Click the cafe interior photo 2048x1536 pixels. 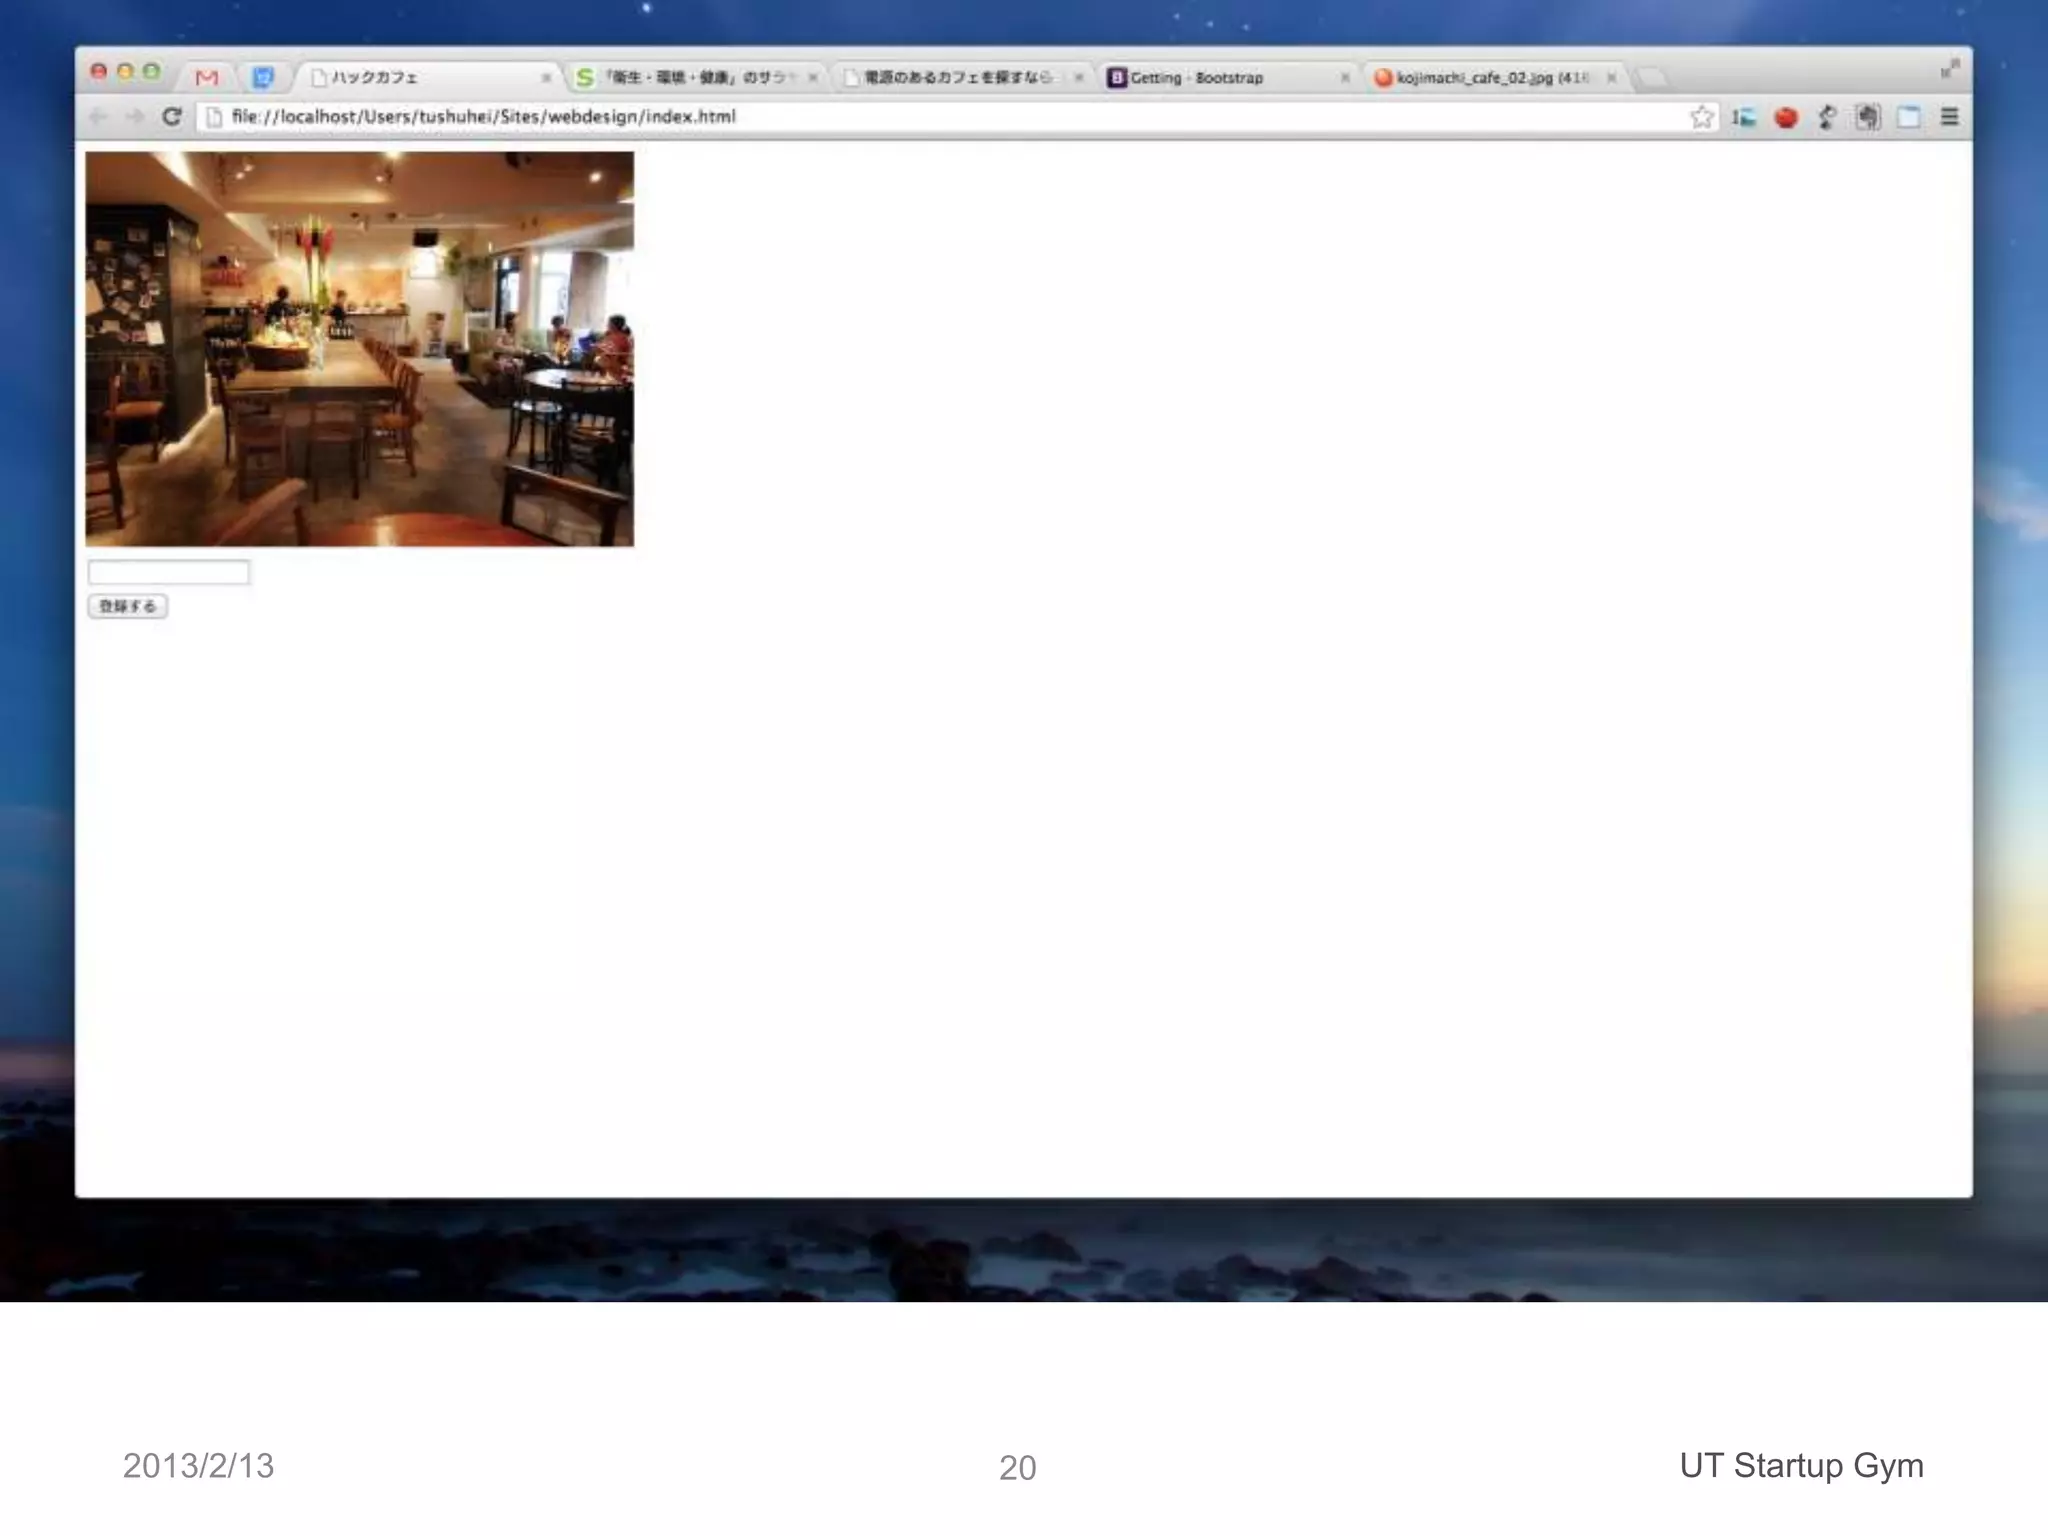[359, 348]
